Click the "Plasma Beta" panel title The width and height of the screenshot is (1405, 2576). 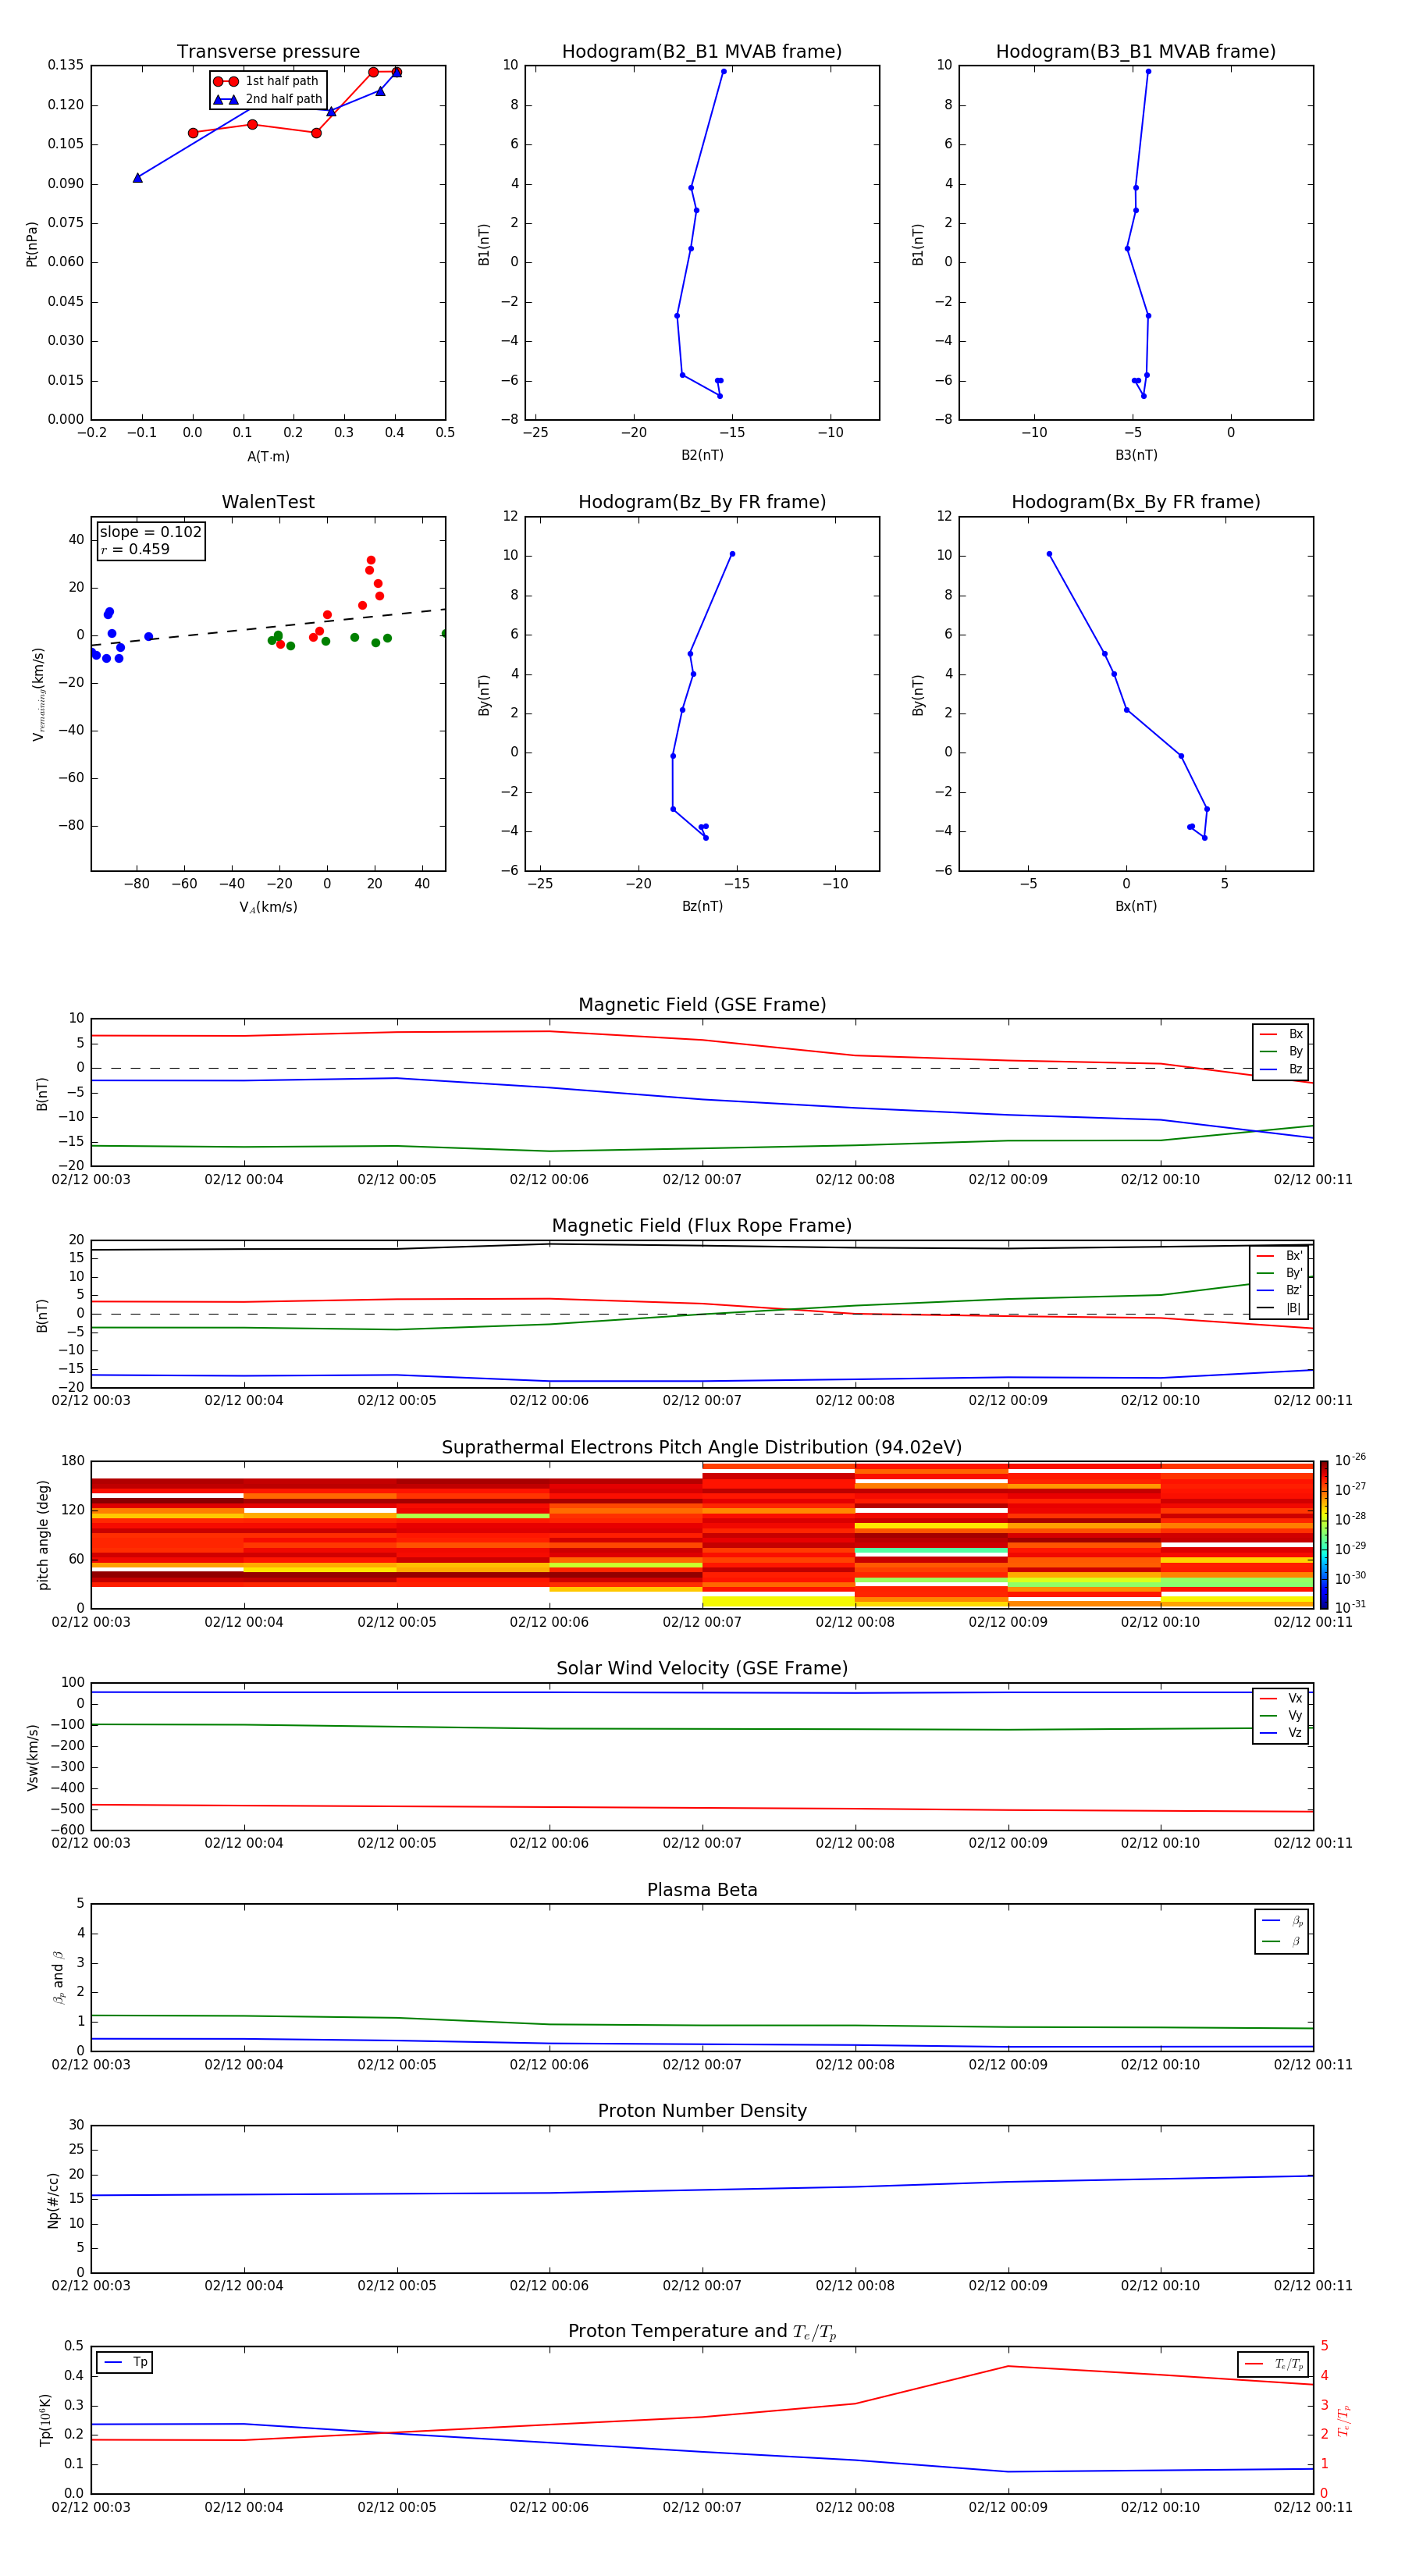pyautogui.click(x=702, y=1890)
